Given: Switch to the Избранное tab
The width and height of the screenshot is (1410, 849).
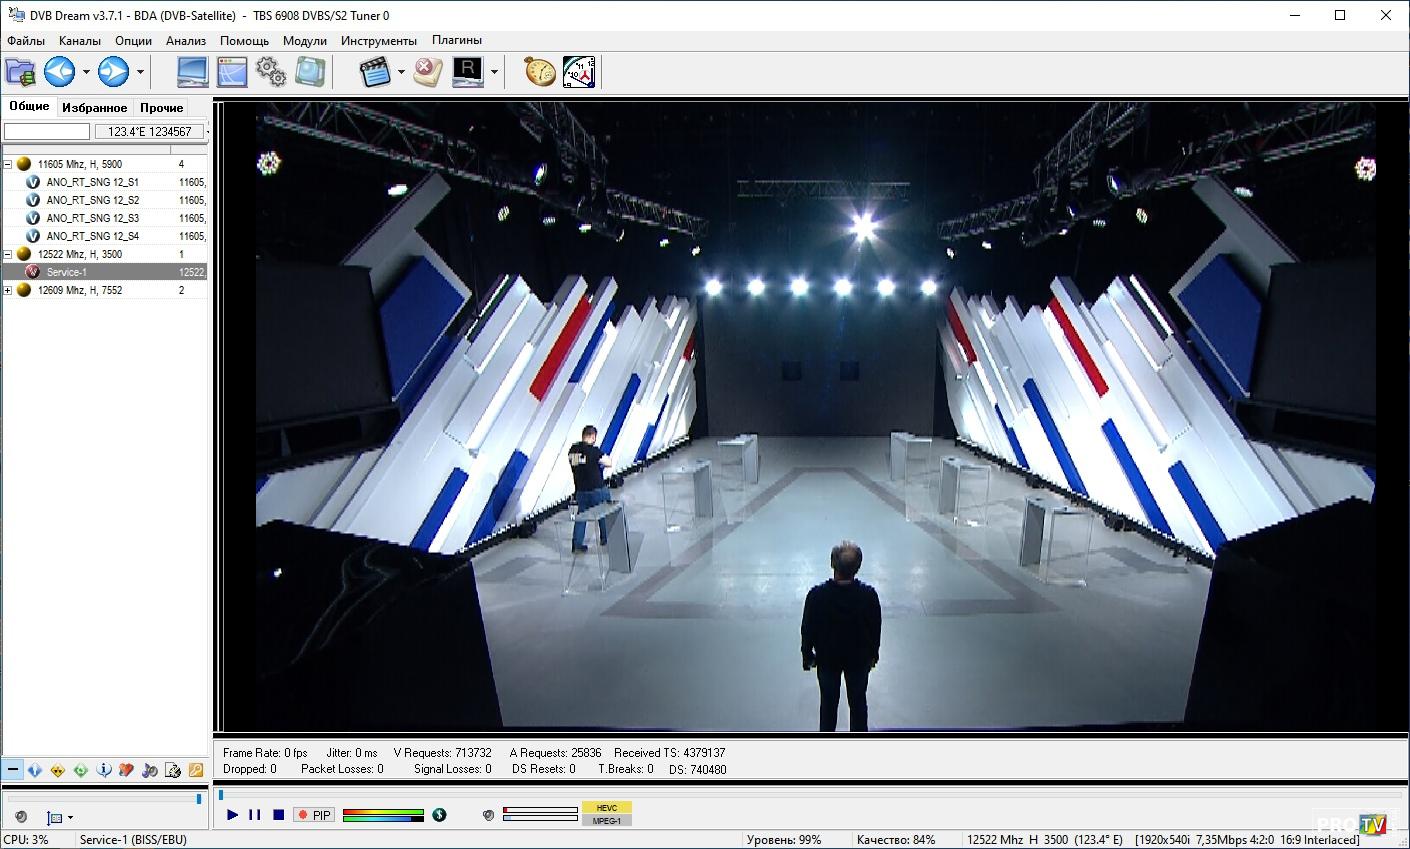Looking at the screenshot, I should pyautogui.click(x=94, y=108).
